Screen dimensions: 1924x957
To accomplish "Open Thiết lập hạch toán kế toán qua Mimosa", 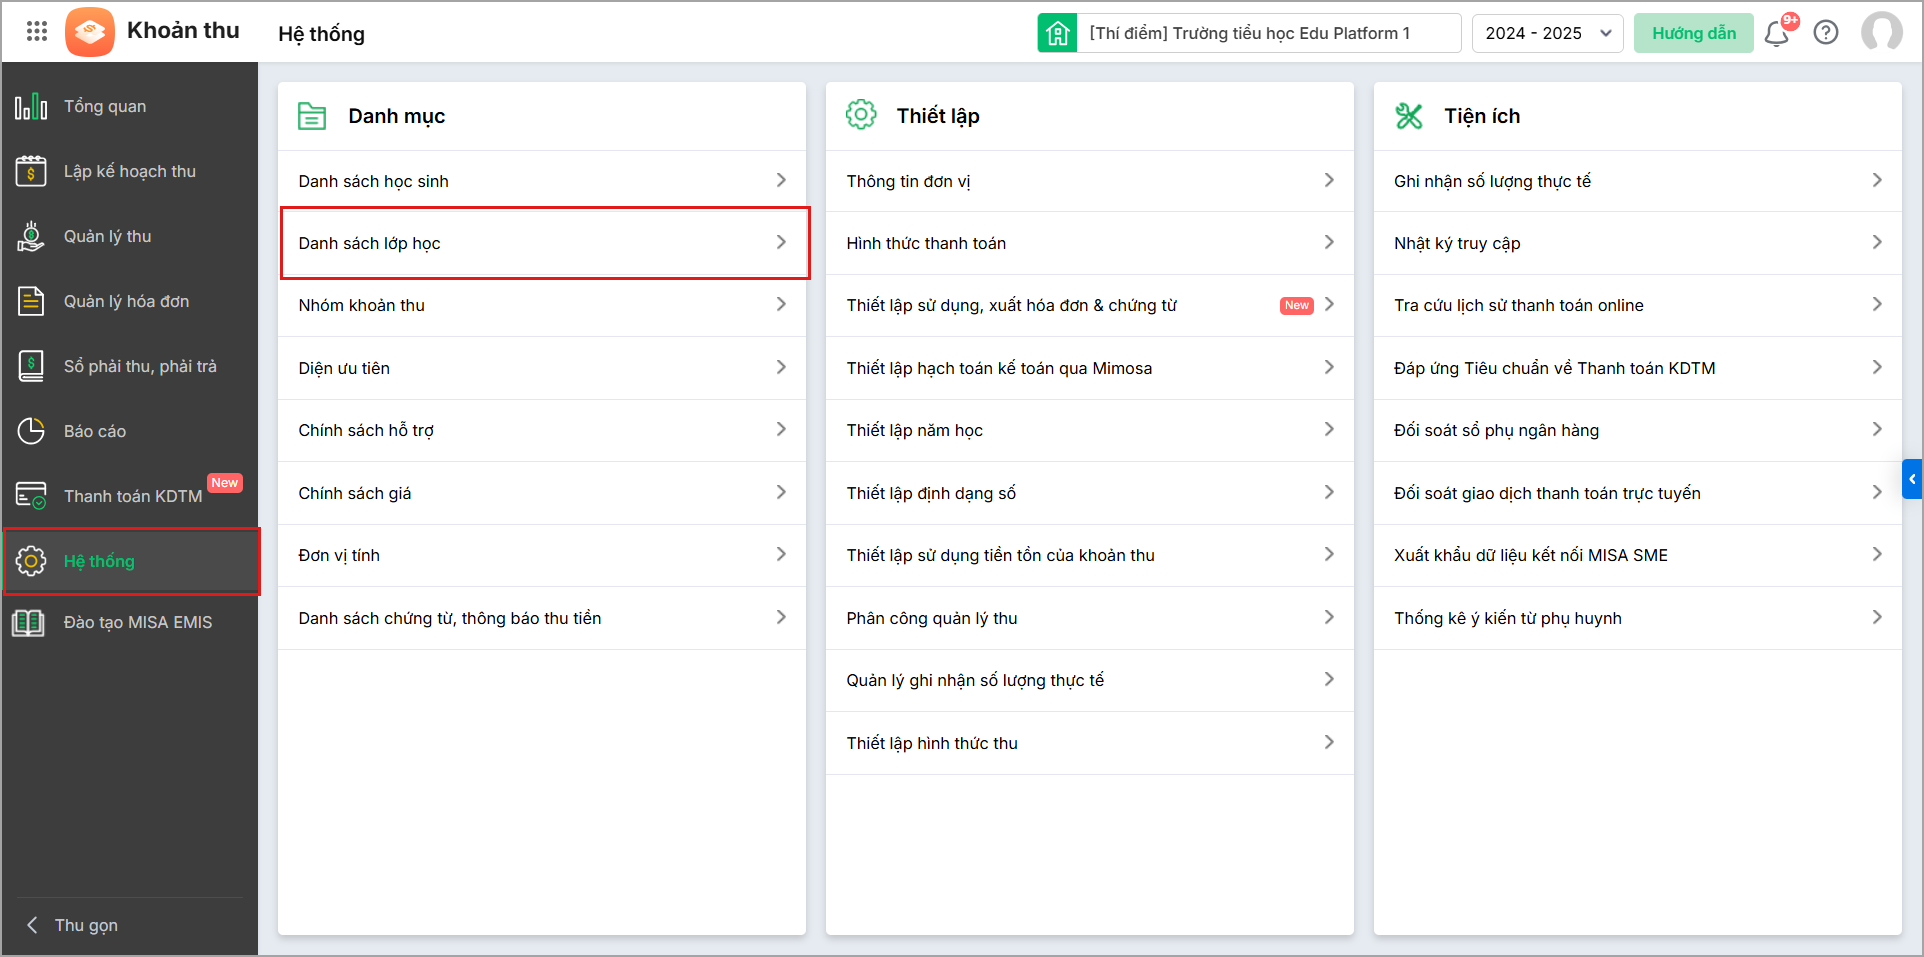I will pos(1090,368).
